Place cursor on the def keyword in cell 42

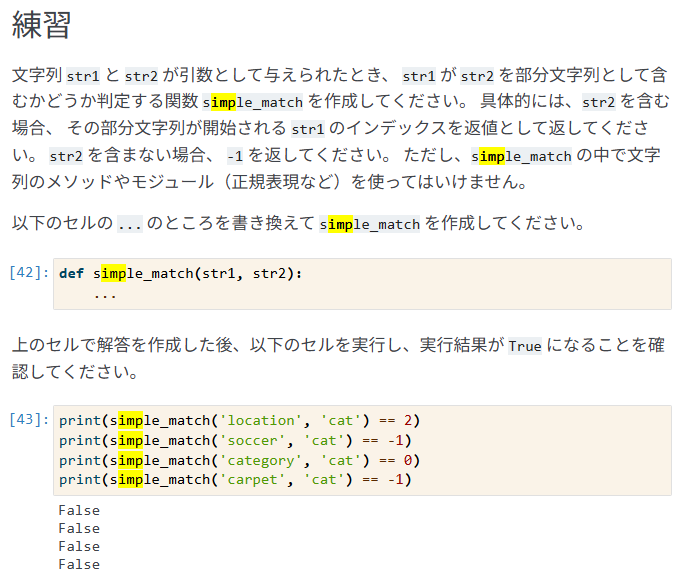[71, 273]
